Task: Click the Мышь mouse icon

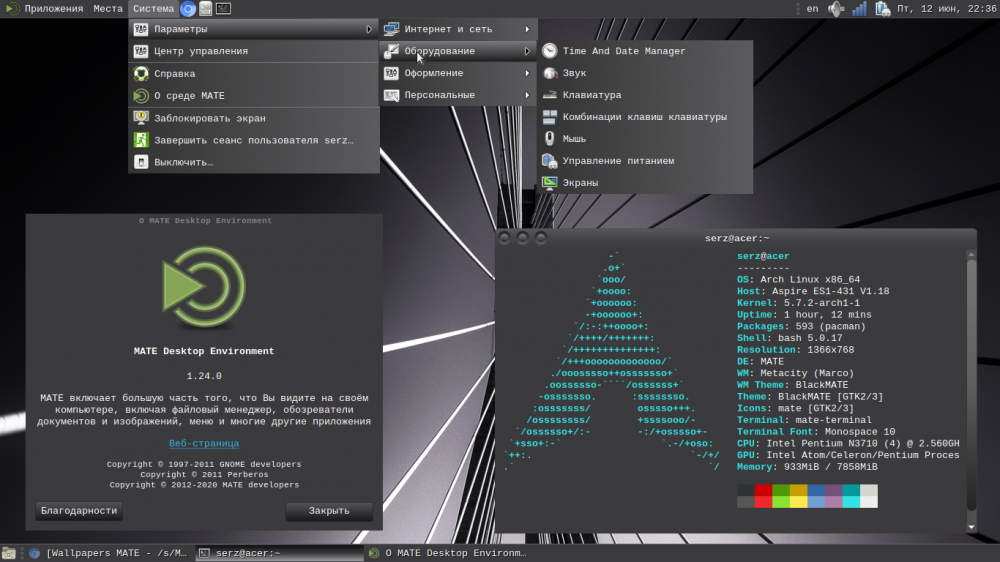Action: (550, 138)
